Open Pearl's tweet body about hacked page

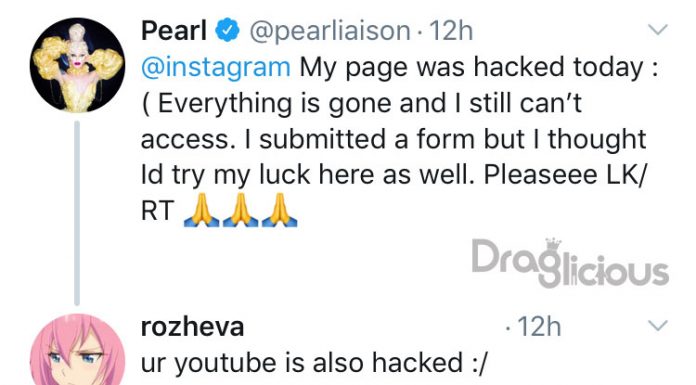point(399,139)
